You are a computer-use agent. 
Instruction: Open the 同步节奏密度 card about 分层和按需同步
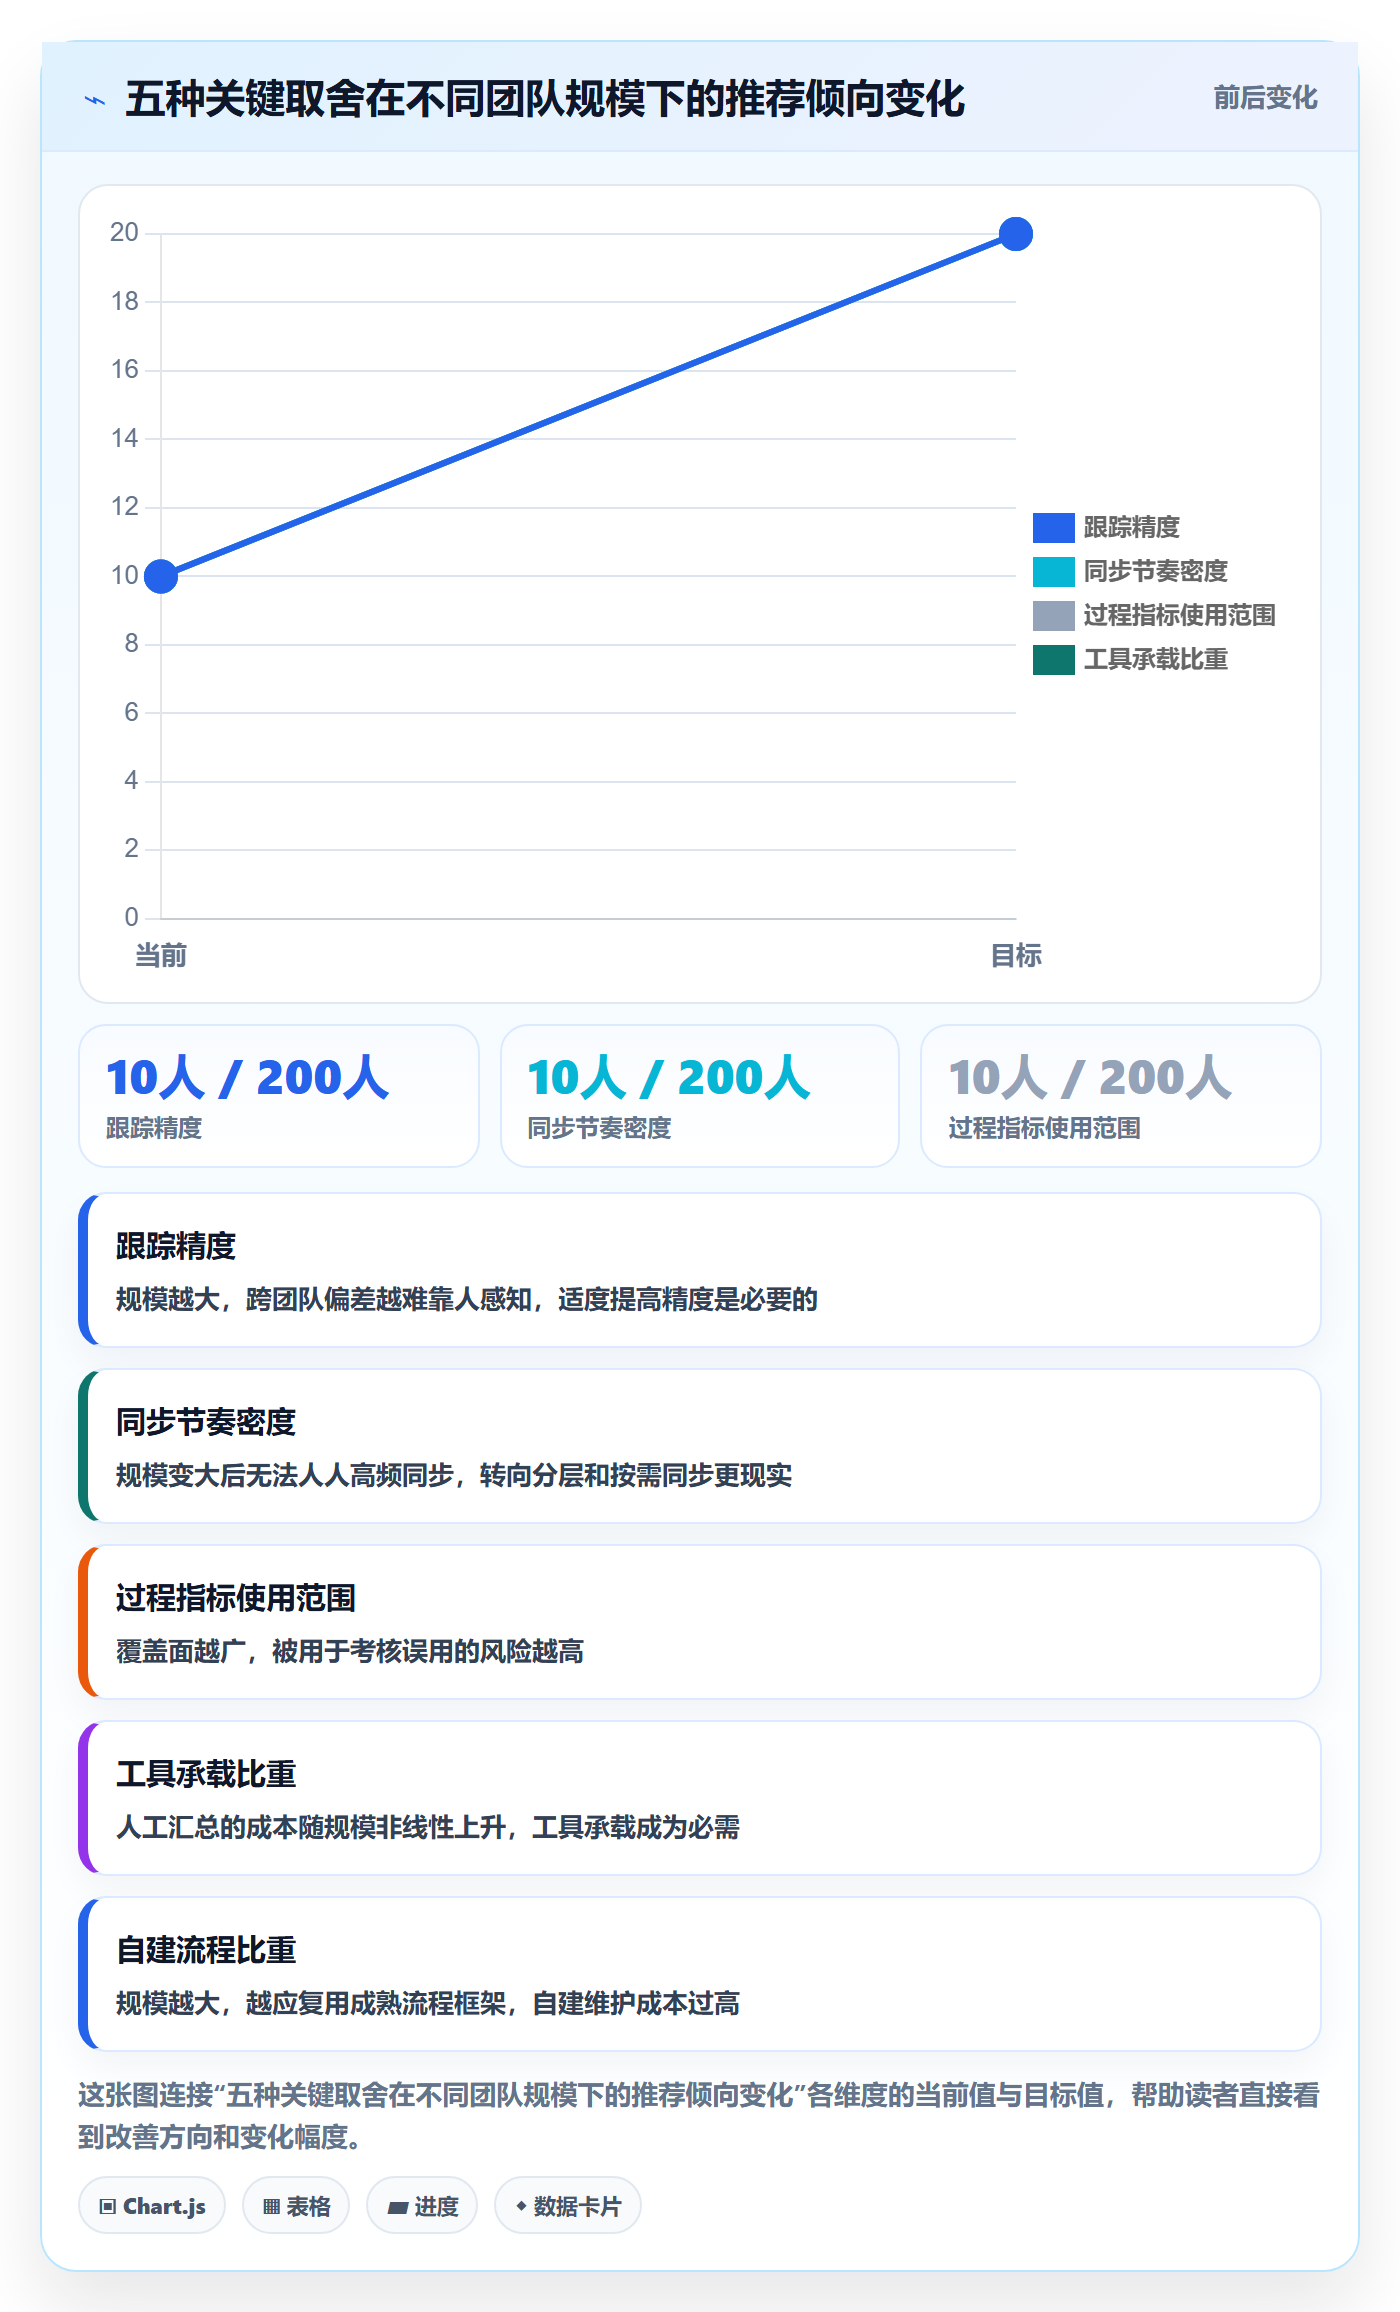pyautogui.click(x=700, y=1446)
